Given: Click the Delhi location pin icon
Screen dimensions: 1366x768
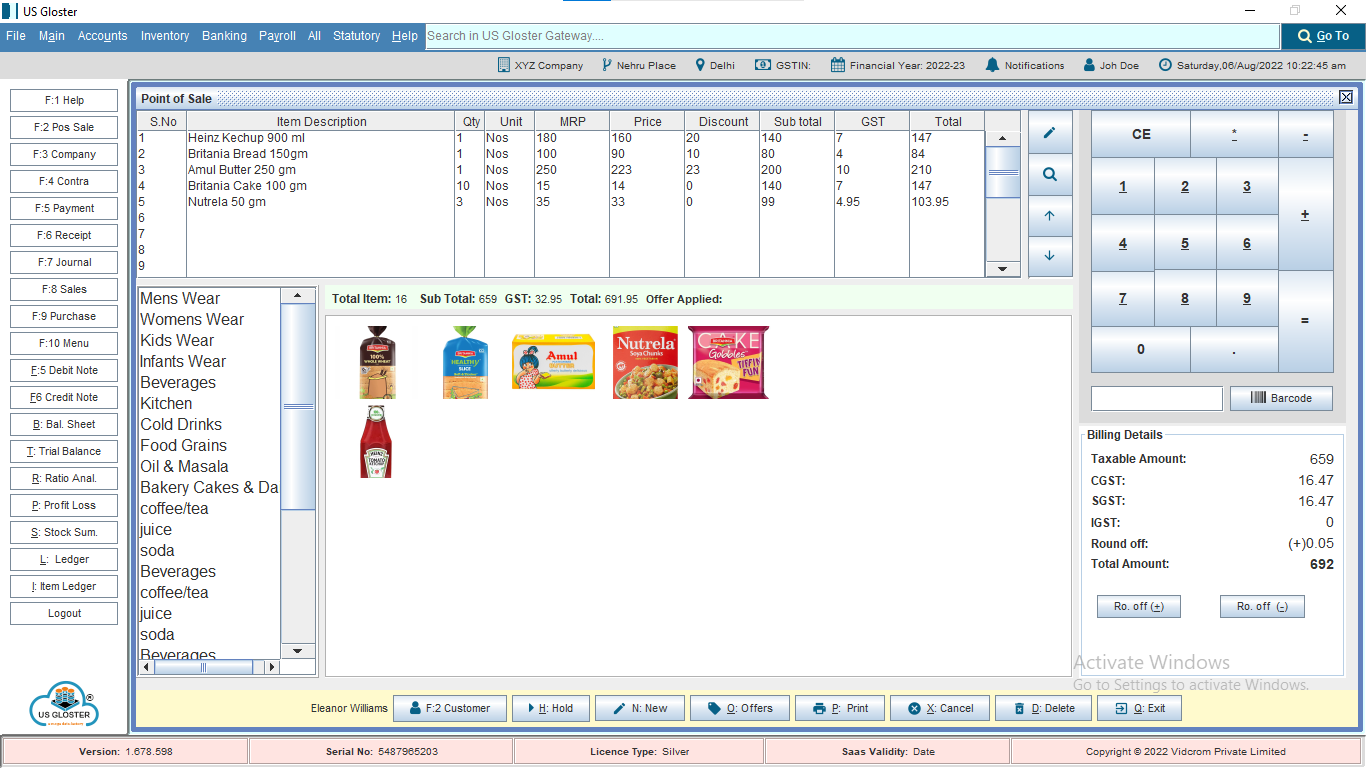Looking at the screenshot, I should coord(700,65).
